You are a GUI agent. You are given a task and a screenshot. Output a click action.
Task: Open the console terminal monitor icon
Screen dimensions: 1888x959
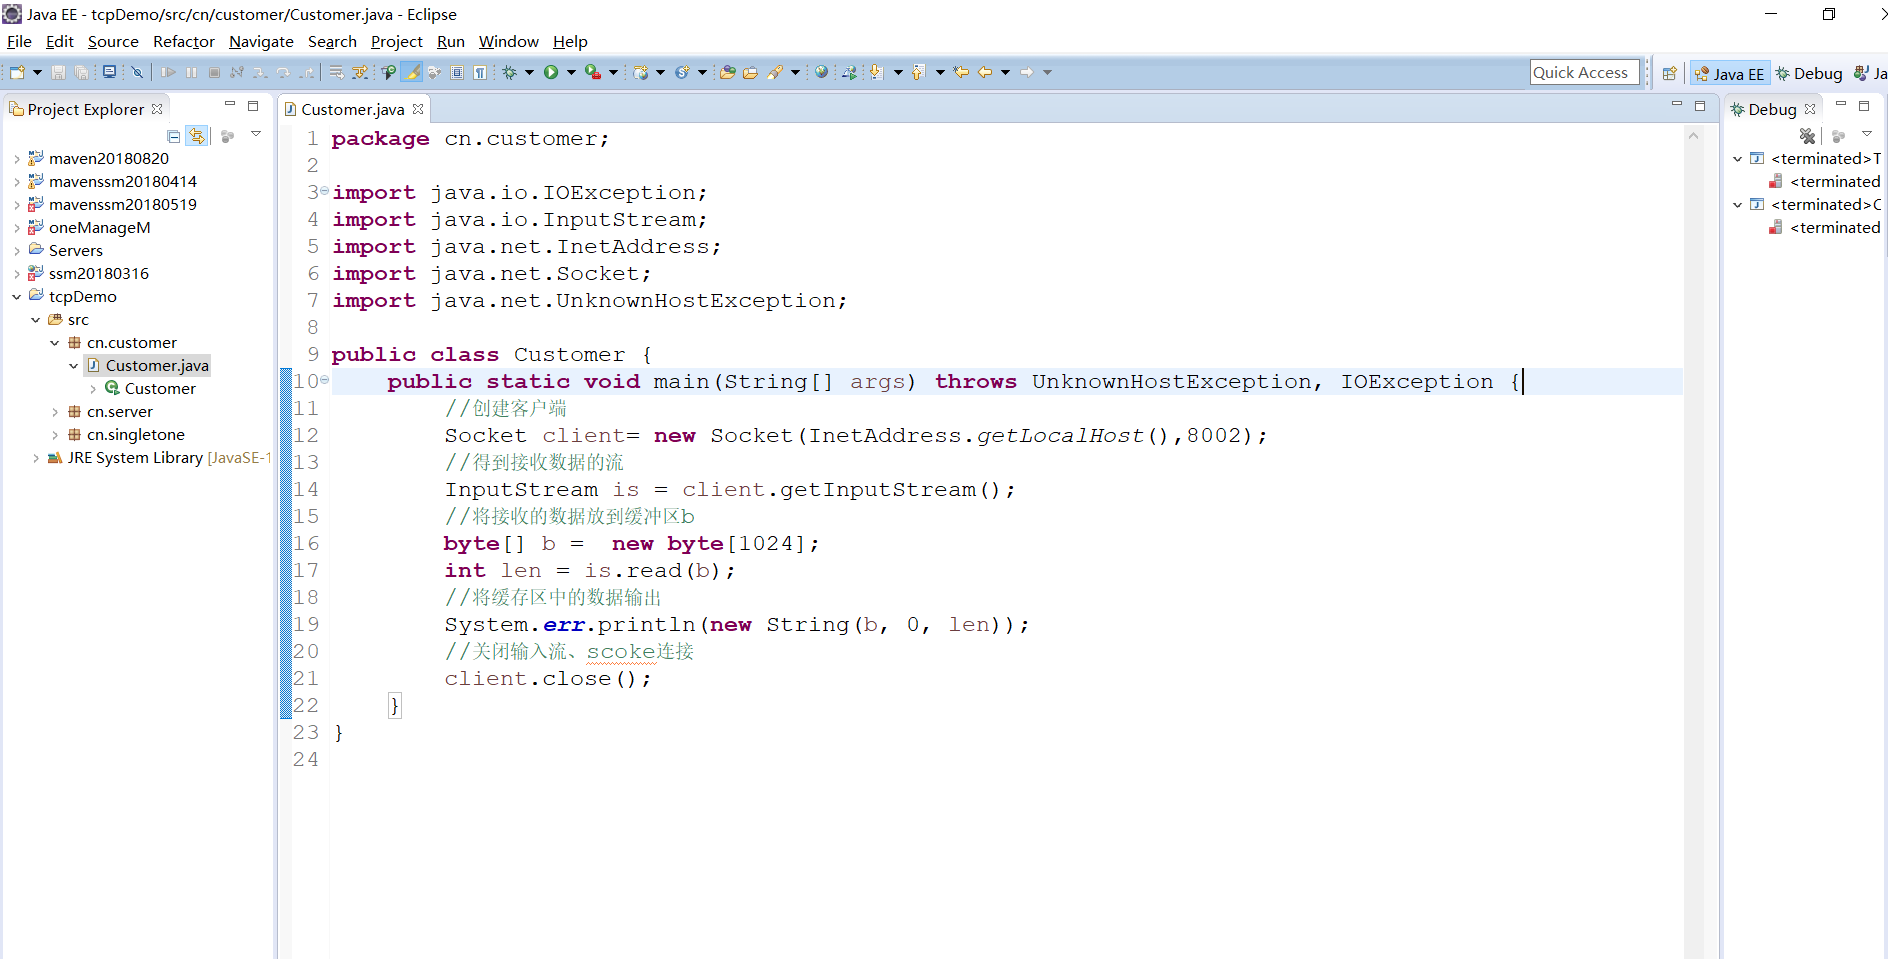point(109,72)
